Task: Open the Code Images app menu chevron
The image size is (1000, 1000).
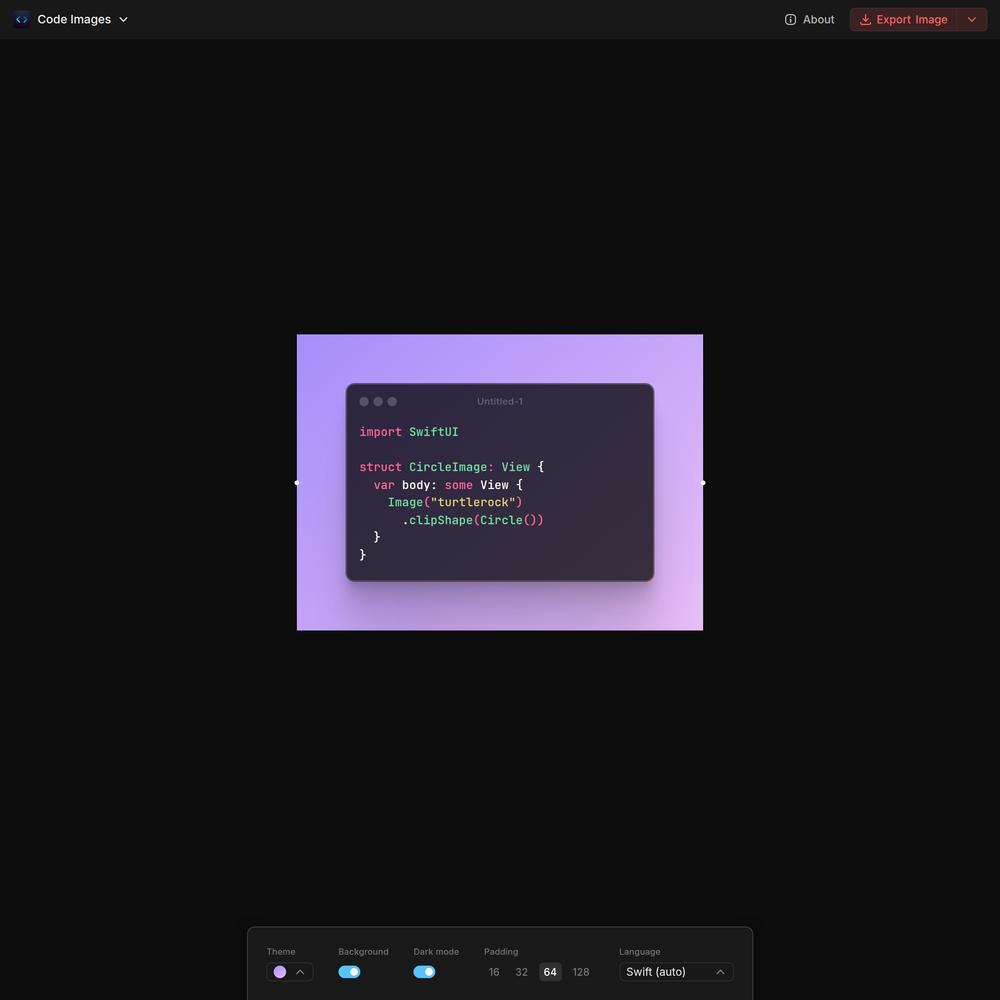Action: pyautogui.click(x=124, y=19)
